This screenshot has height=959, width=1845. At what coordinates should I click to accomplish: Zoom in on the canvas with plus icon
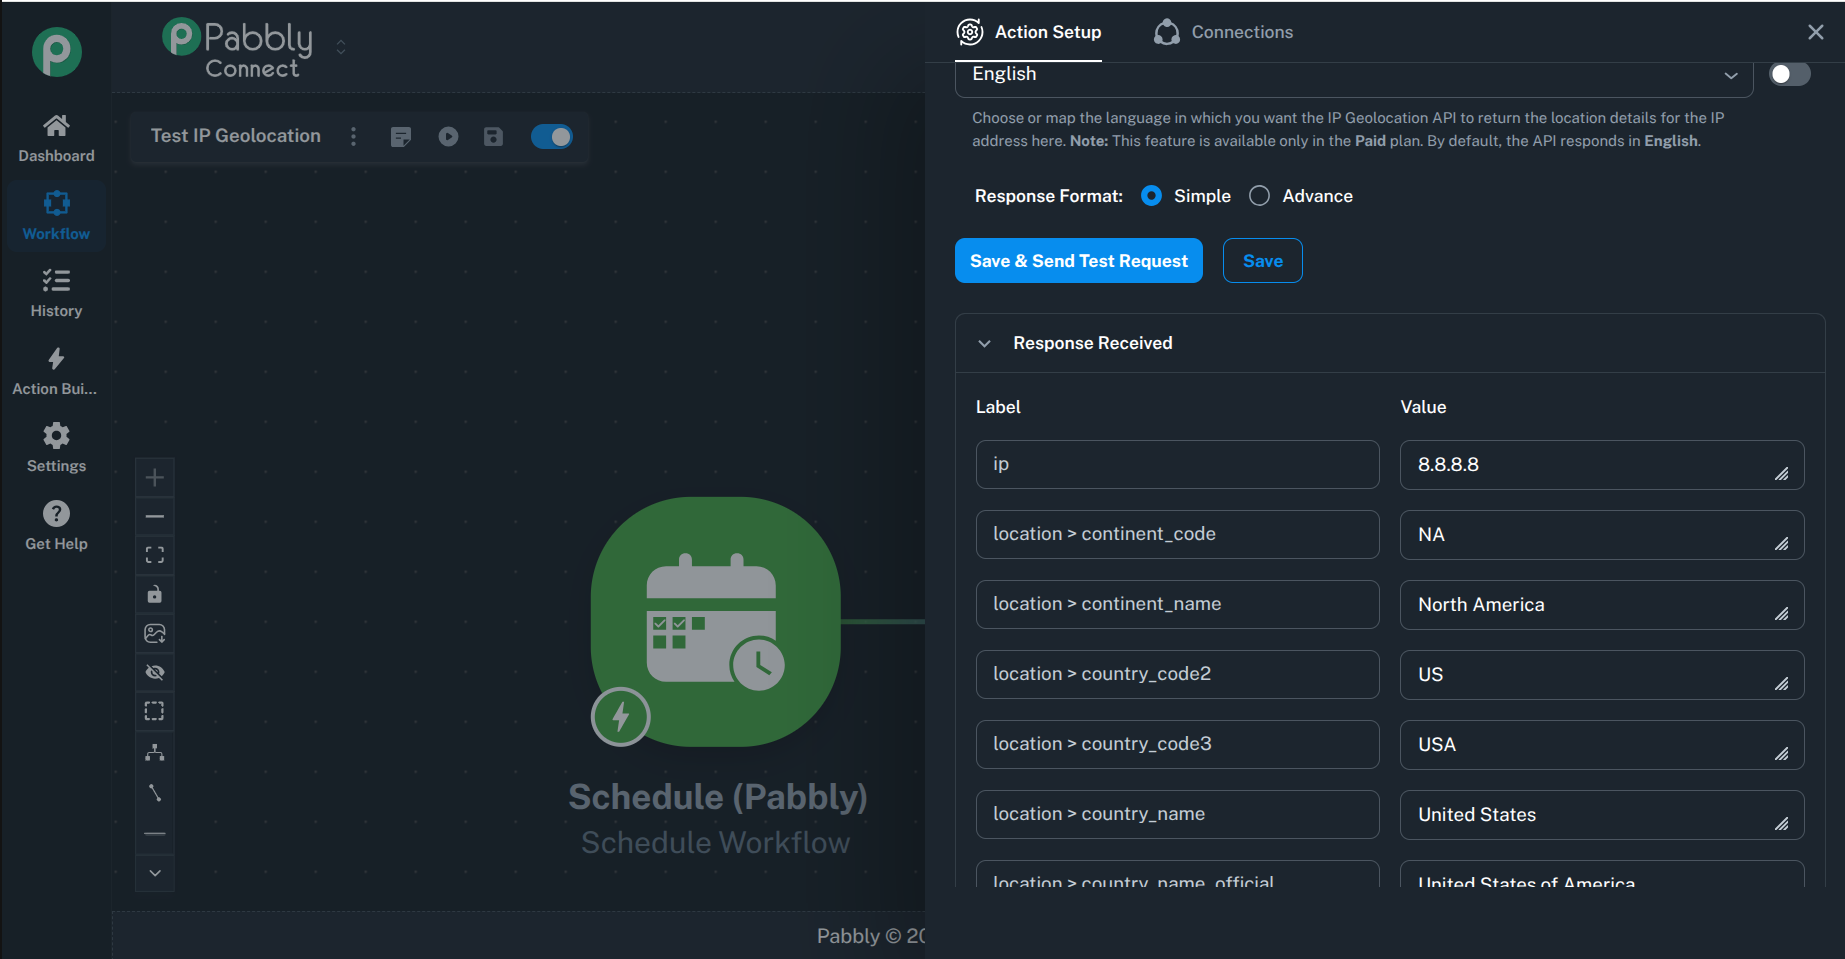155,477
